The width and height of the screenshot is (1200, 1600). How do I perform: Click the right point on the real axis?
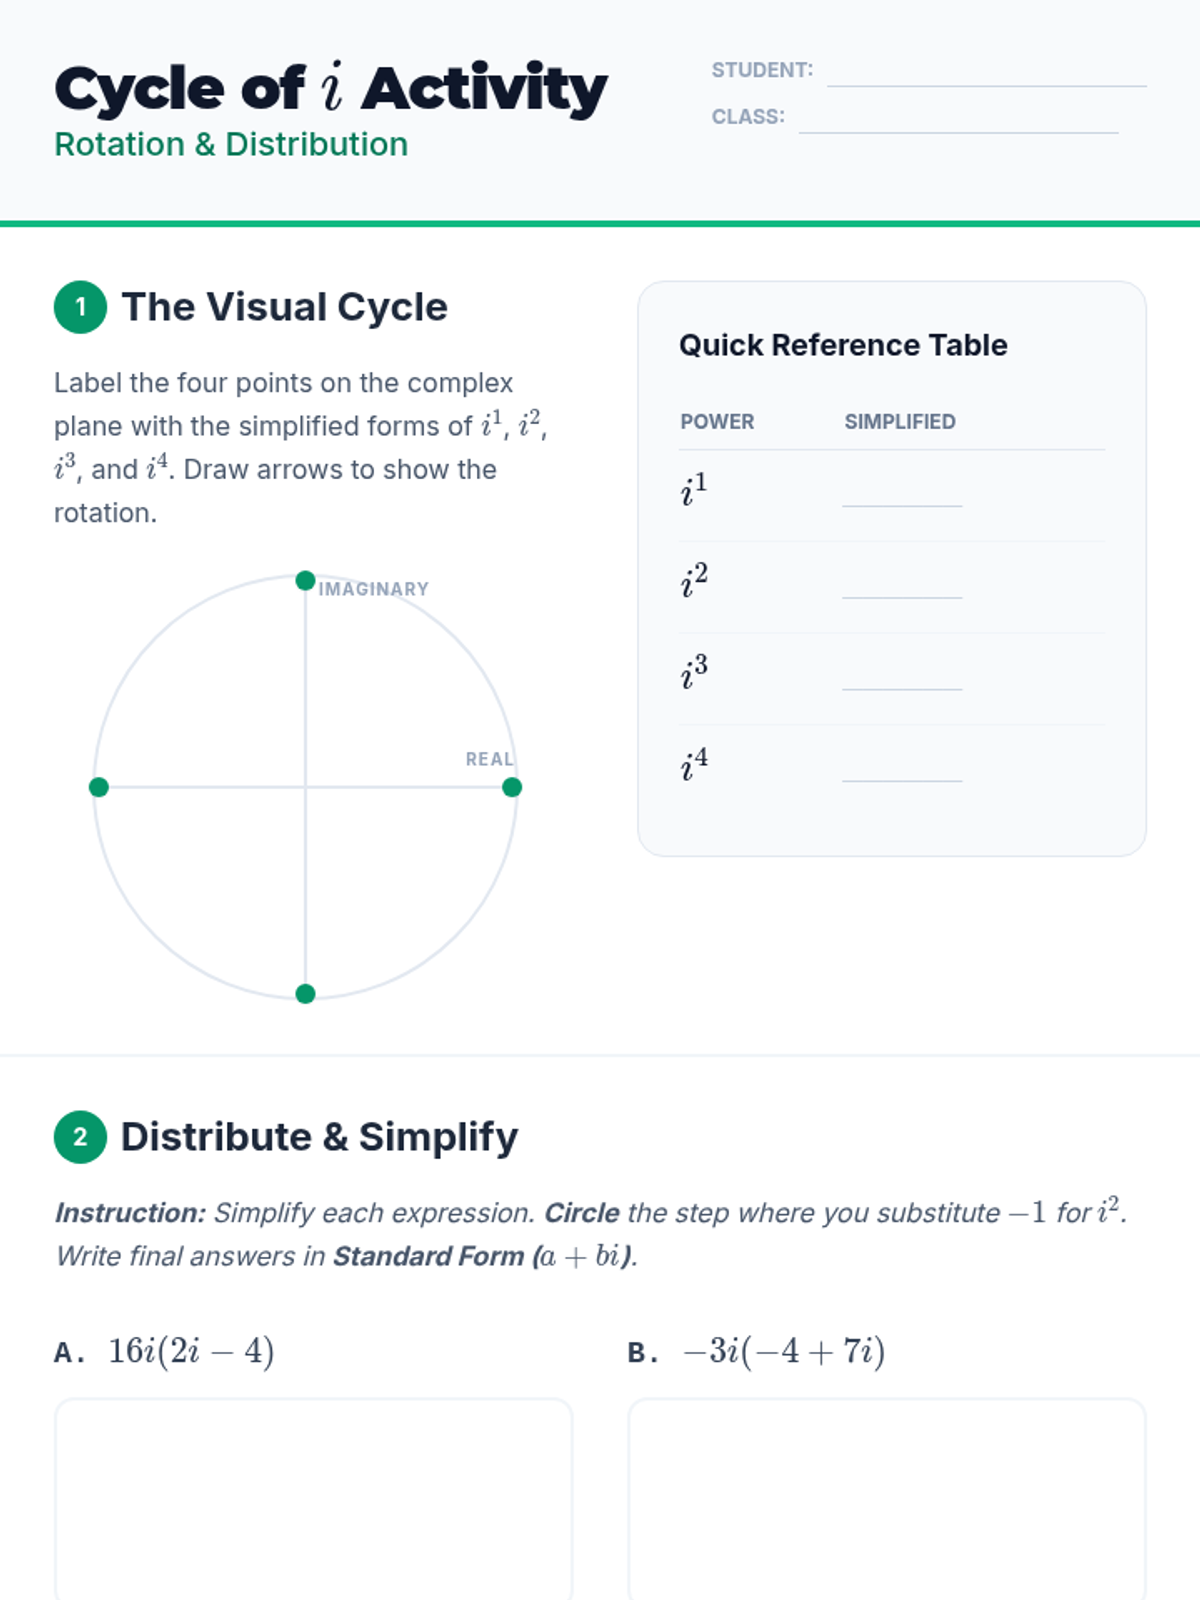click(512, 787)
